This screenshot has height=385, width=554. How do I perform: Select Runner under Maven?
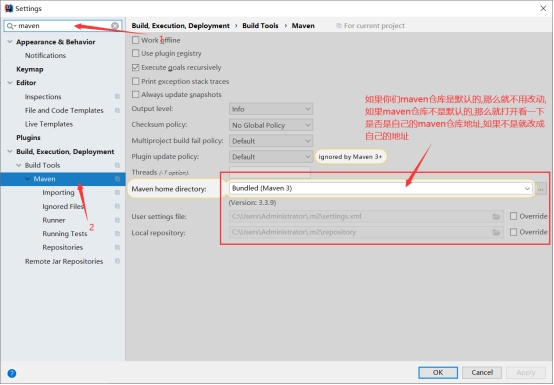[x=54, y=220]
